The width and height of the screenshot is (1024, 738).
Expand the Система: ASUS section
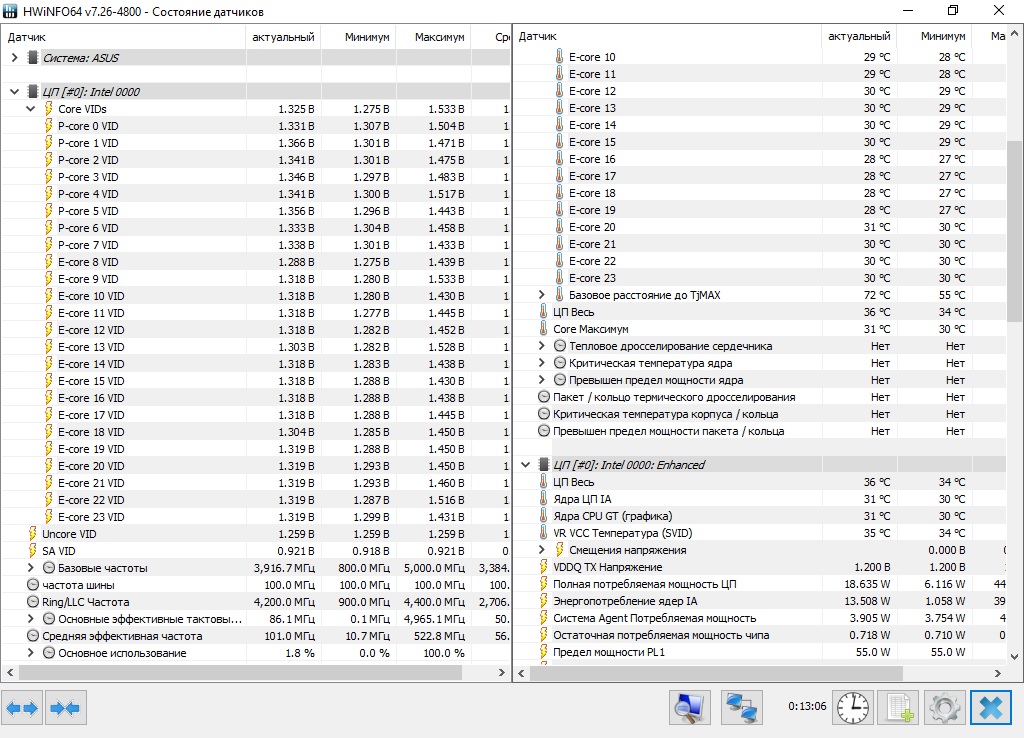[x=14, y=57]
